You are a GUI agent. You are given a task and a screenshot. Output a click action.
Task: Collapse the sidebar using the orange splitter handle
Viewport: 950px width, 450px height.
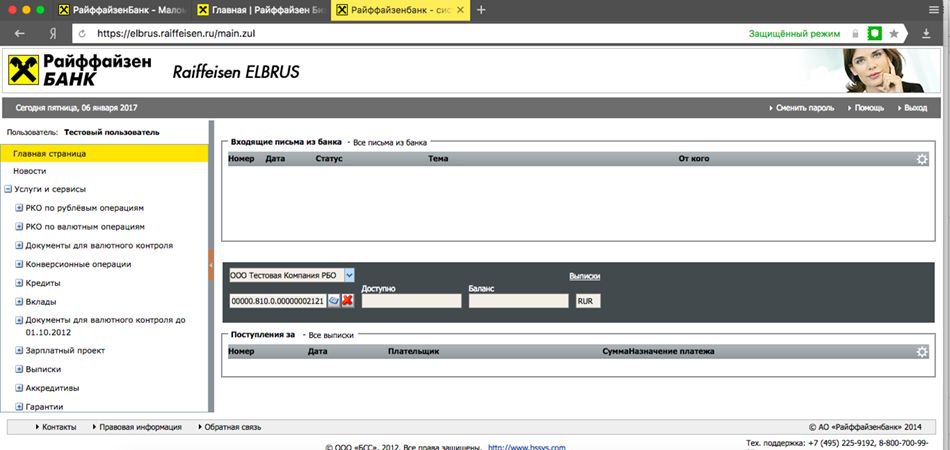click(x=211, y=265)
